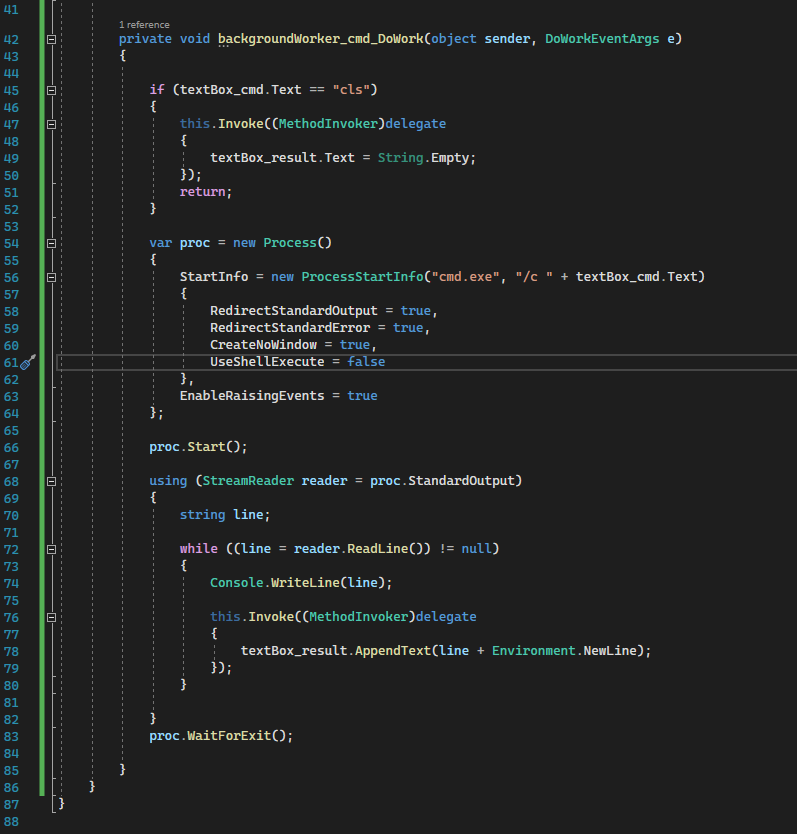Click RedirectStandardOutput on line 58
Viewport: 797px width, 834px height.
[294, 311]
